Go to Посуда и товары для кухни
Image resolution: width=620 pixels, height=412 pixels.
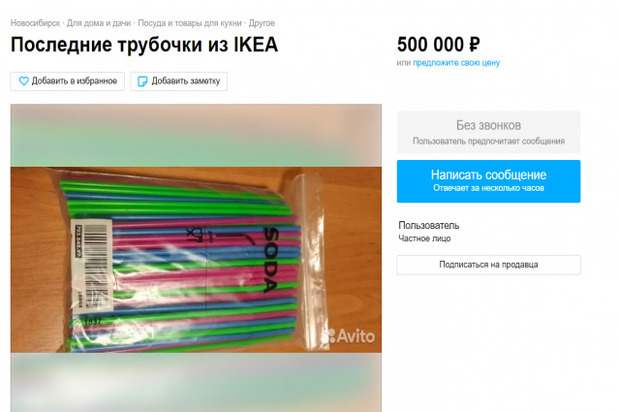click(x=189, y=23)
